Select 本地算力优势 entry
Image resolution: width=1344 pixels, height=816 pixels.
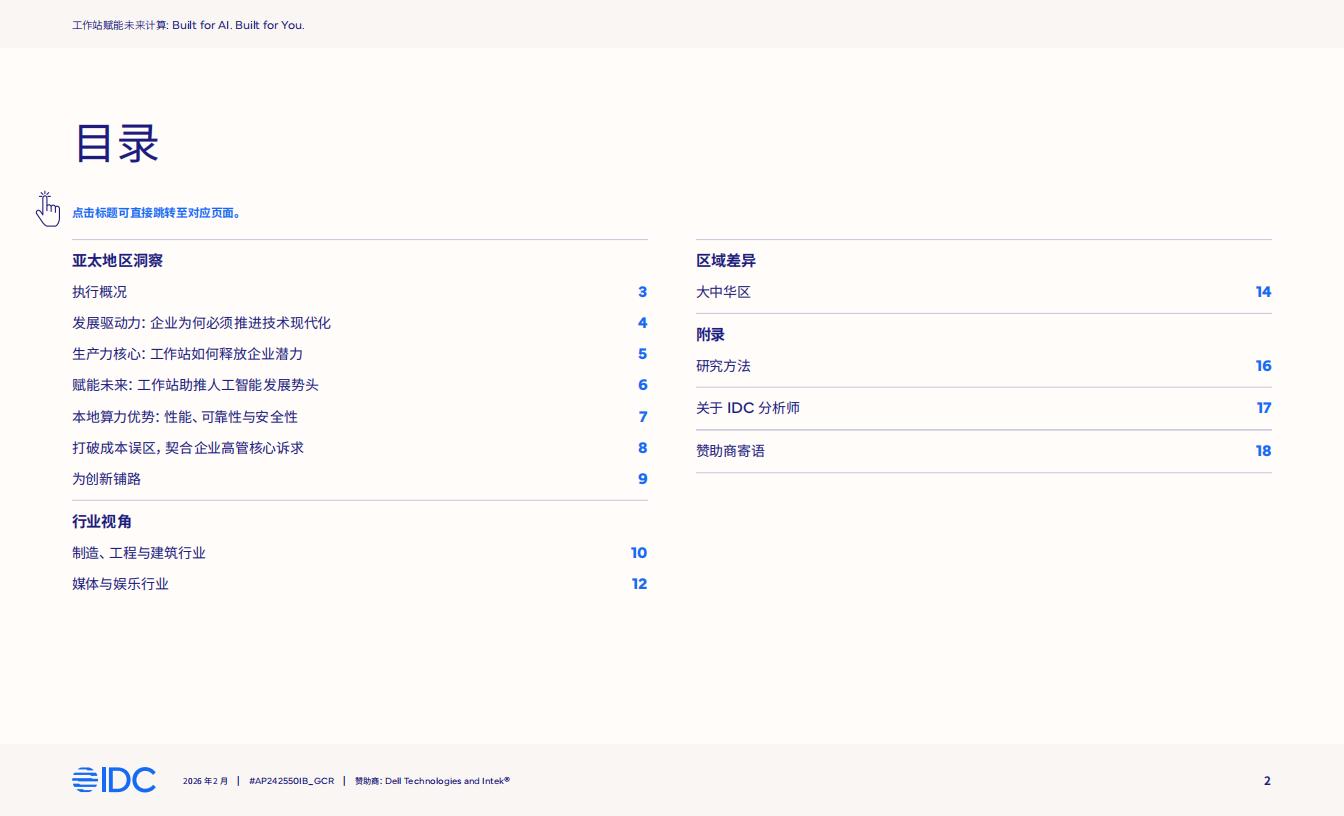pyautogui.click(x=185, y=417)
